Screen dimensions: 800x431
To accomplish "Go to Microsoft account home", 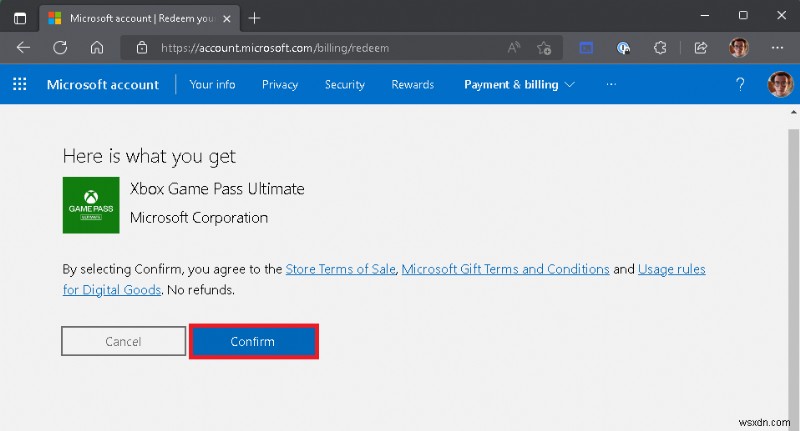I will coord(103,85).
